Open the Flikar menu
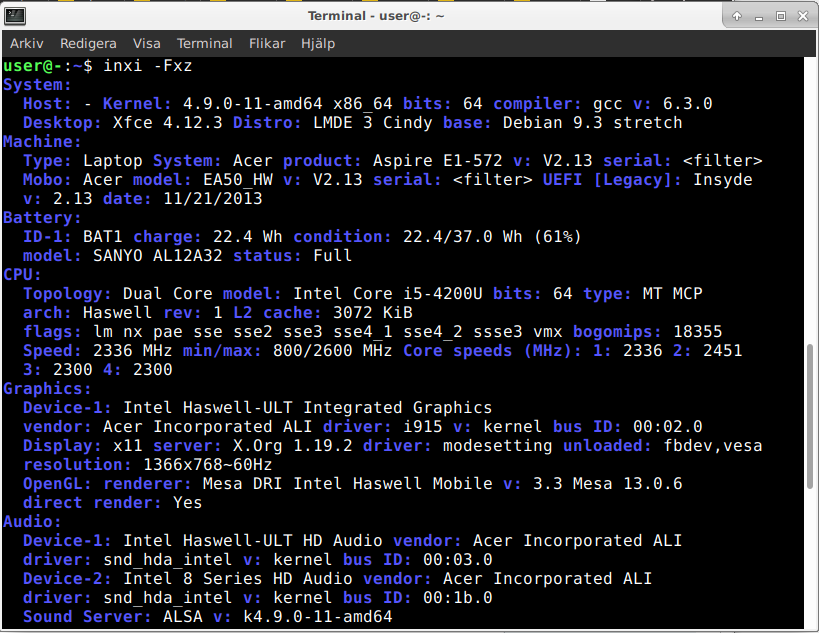 click(268, 44)
